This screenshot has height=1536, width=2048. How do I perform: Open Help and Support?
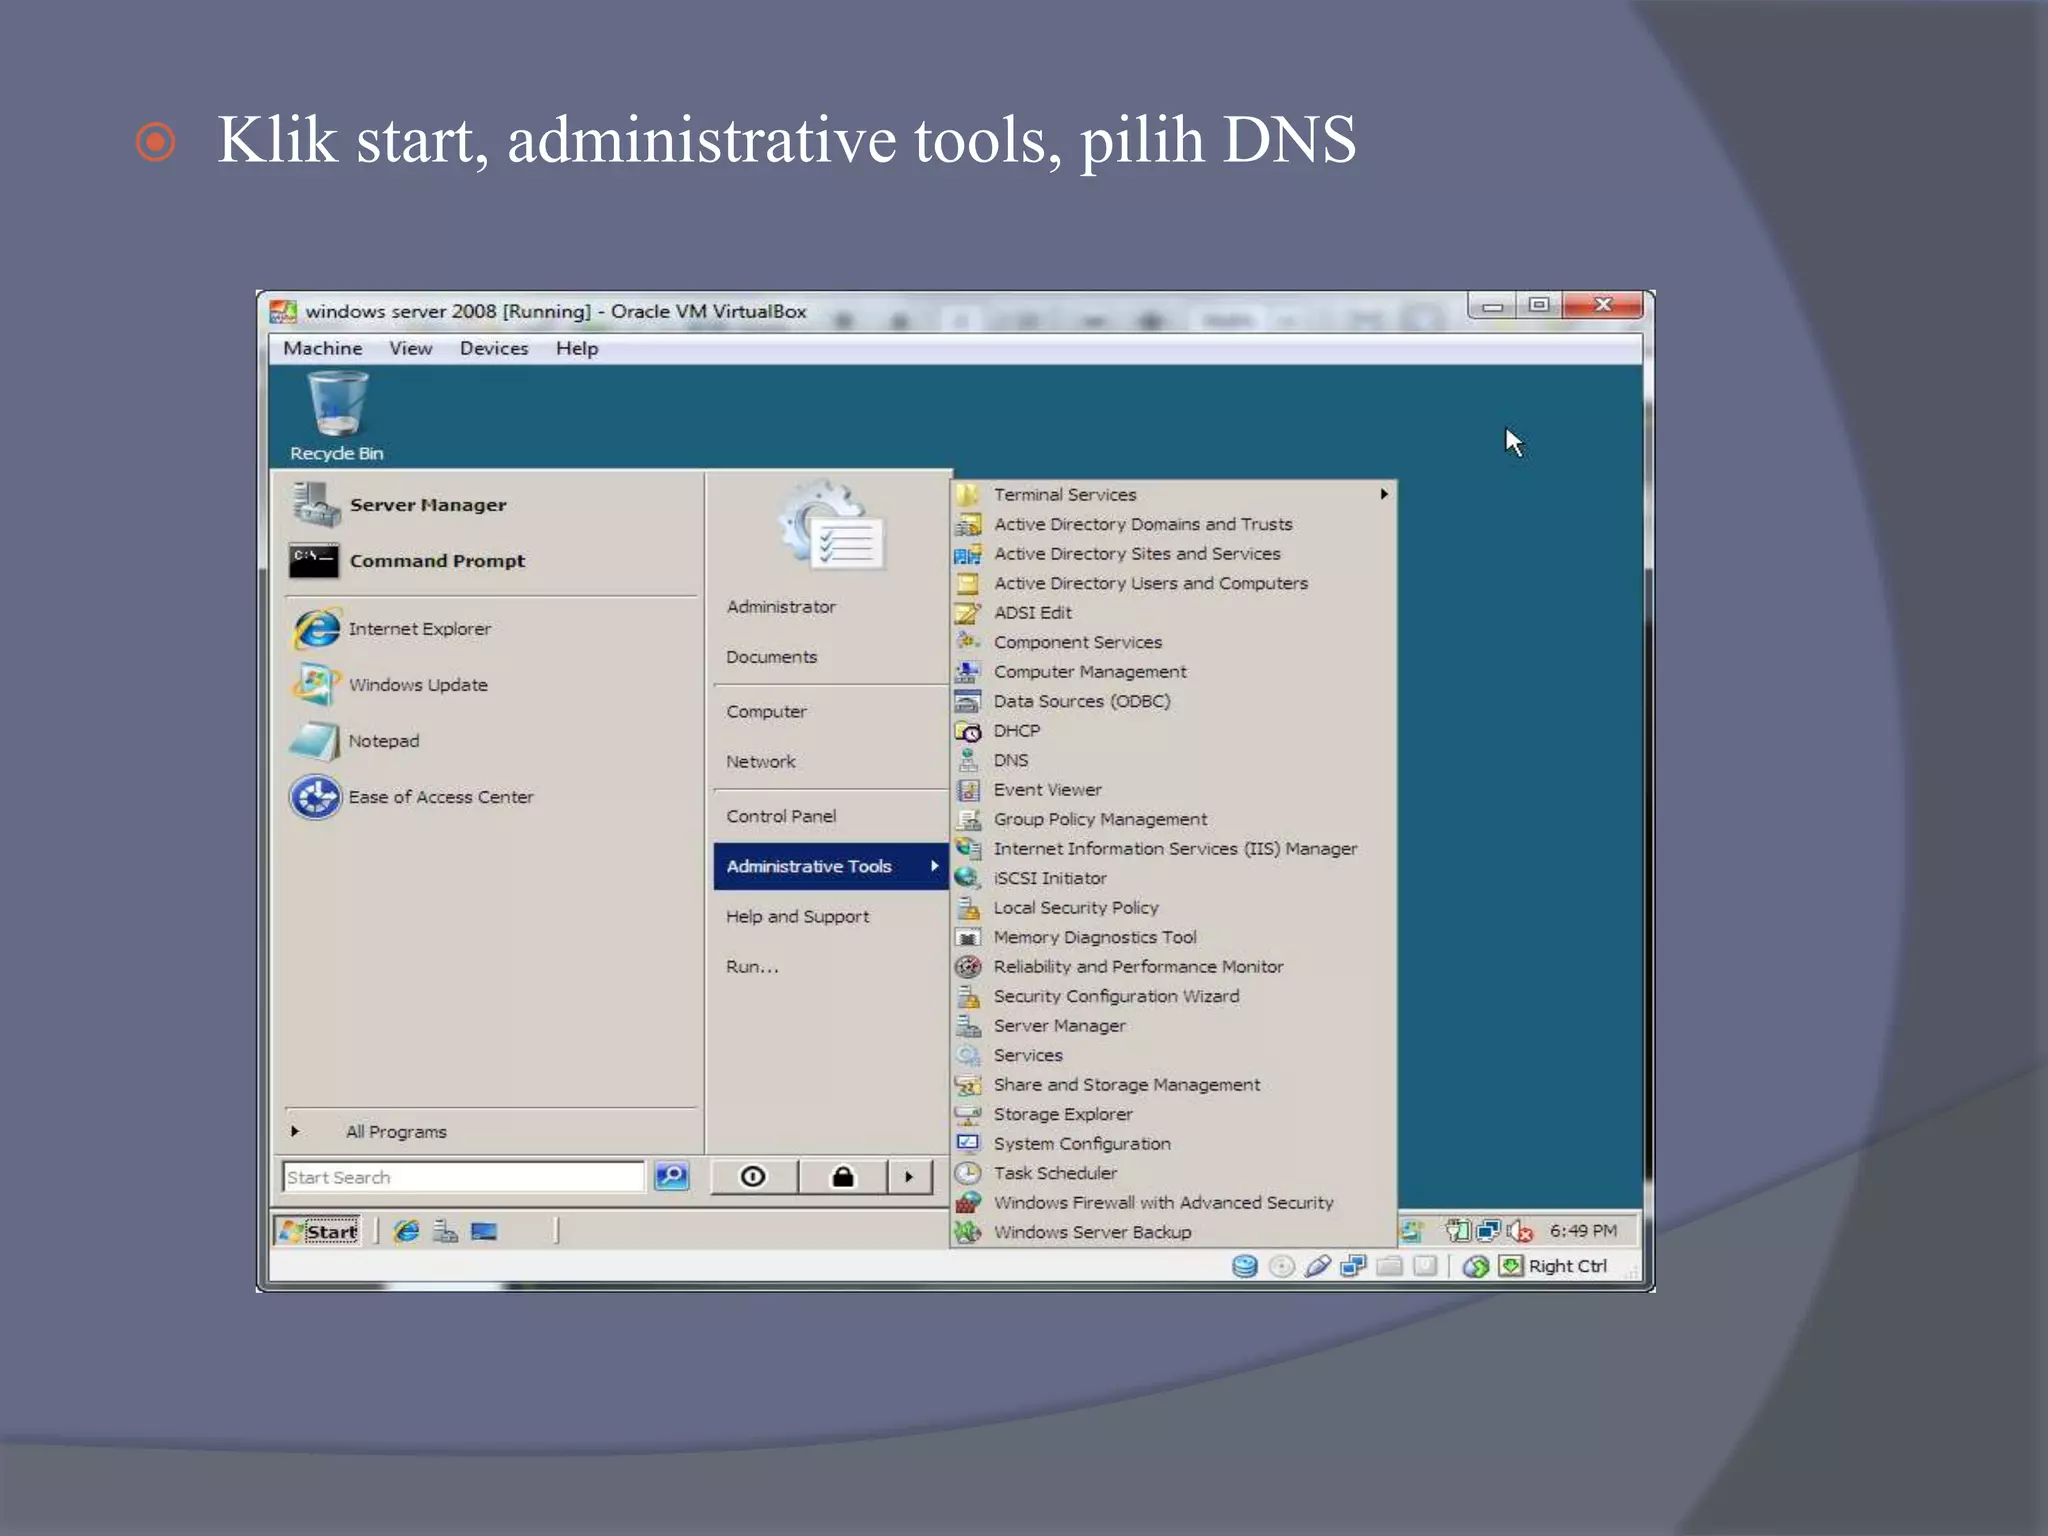tap(798, 916)
